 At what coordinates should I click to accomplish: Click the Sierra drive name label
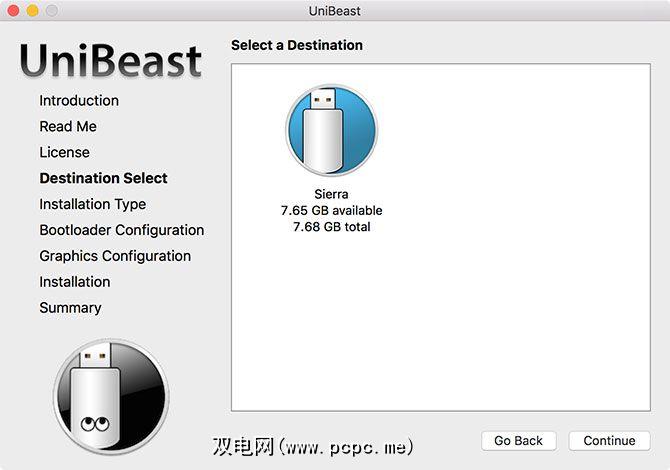click(x=331, y=195)
